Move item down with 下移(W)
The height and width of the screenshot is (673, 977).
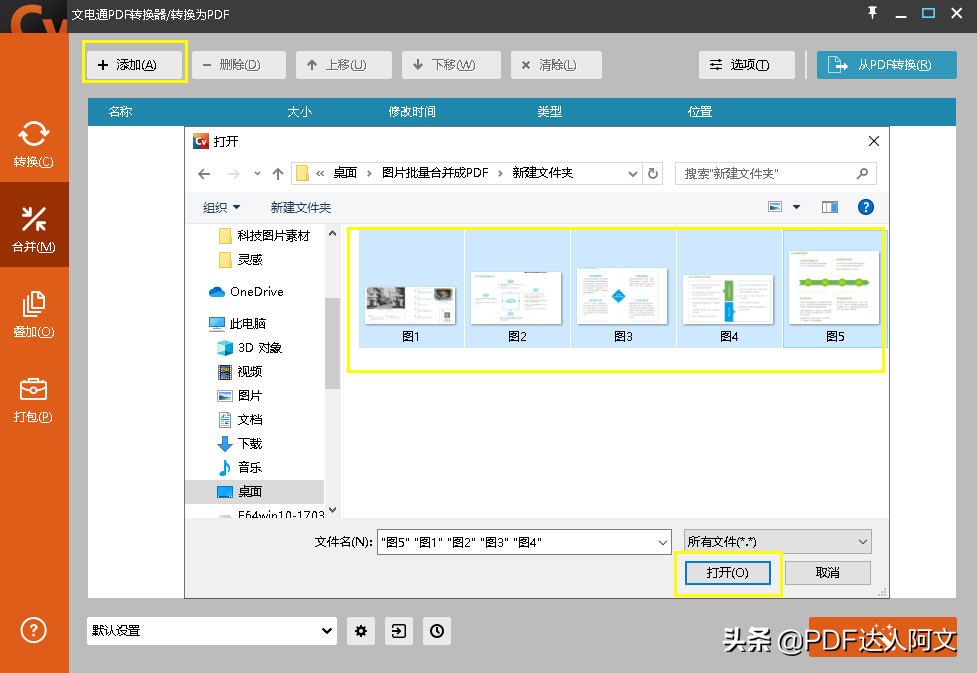(x=451, y=65)
